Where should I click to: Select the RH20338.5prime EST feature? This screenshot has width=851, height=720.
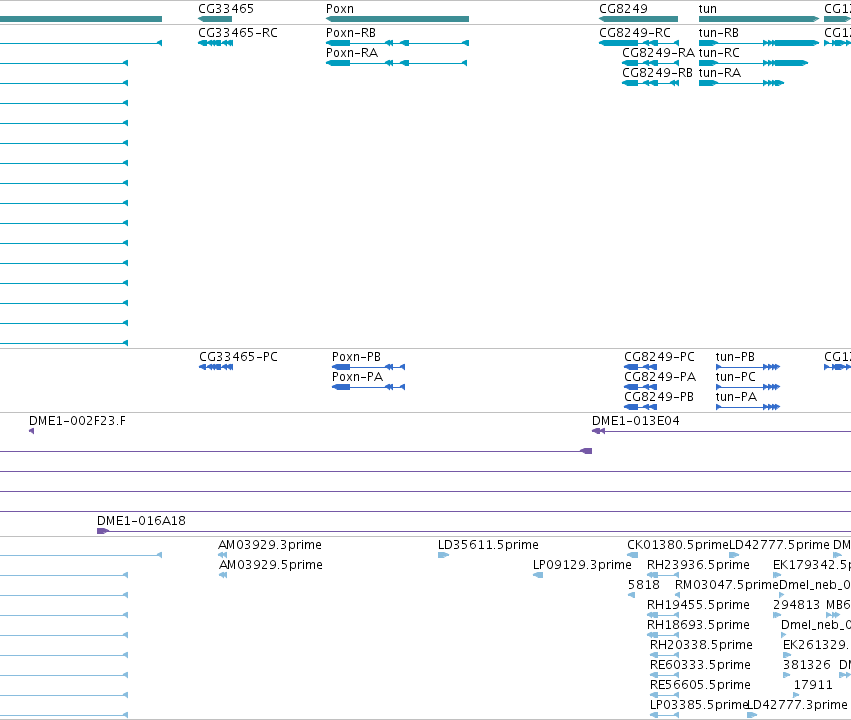pos(664,655)
